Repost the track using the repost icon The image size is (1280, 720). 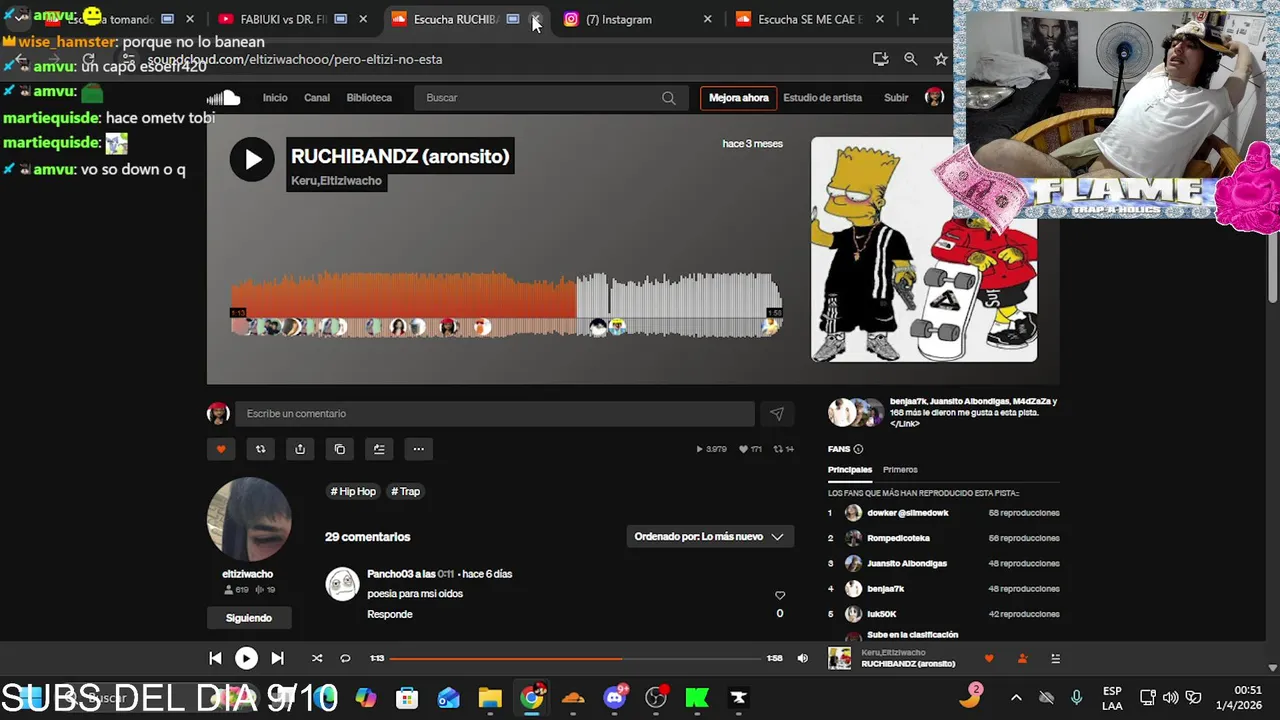click(x=260, y=449)
